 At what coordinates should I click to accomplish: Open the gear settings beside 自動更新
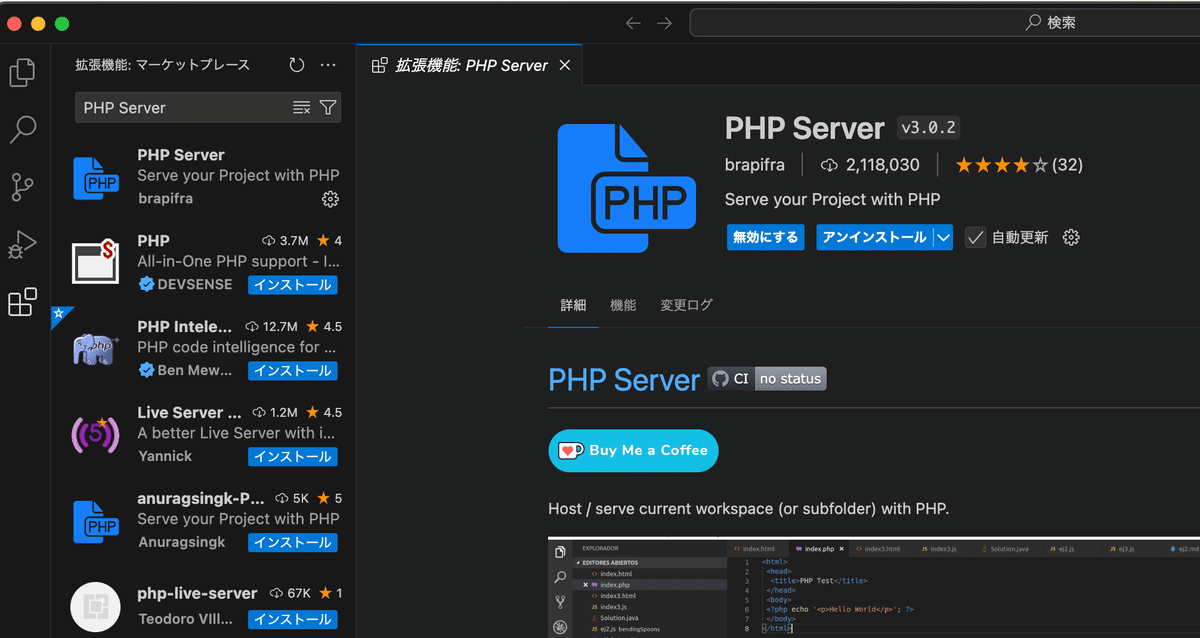[1071, 237]
